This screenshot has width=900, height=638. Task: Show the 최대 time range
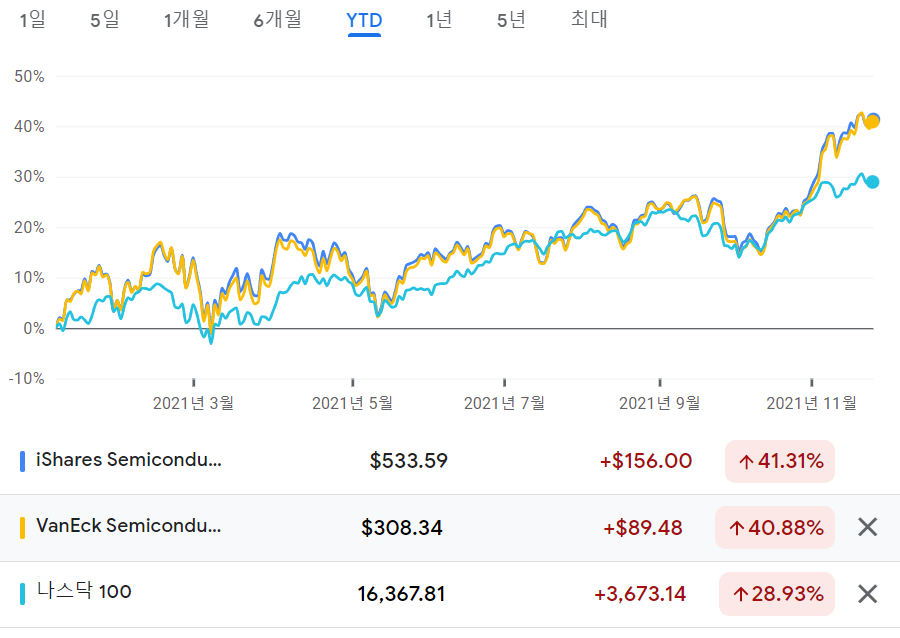[x=589, y=20]
